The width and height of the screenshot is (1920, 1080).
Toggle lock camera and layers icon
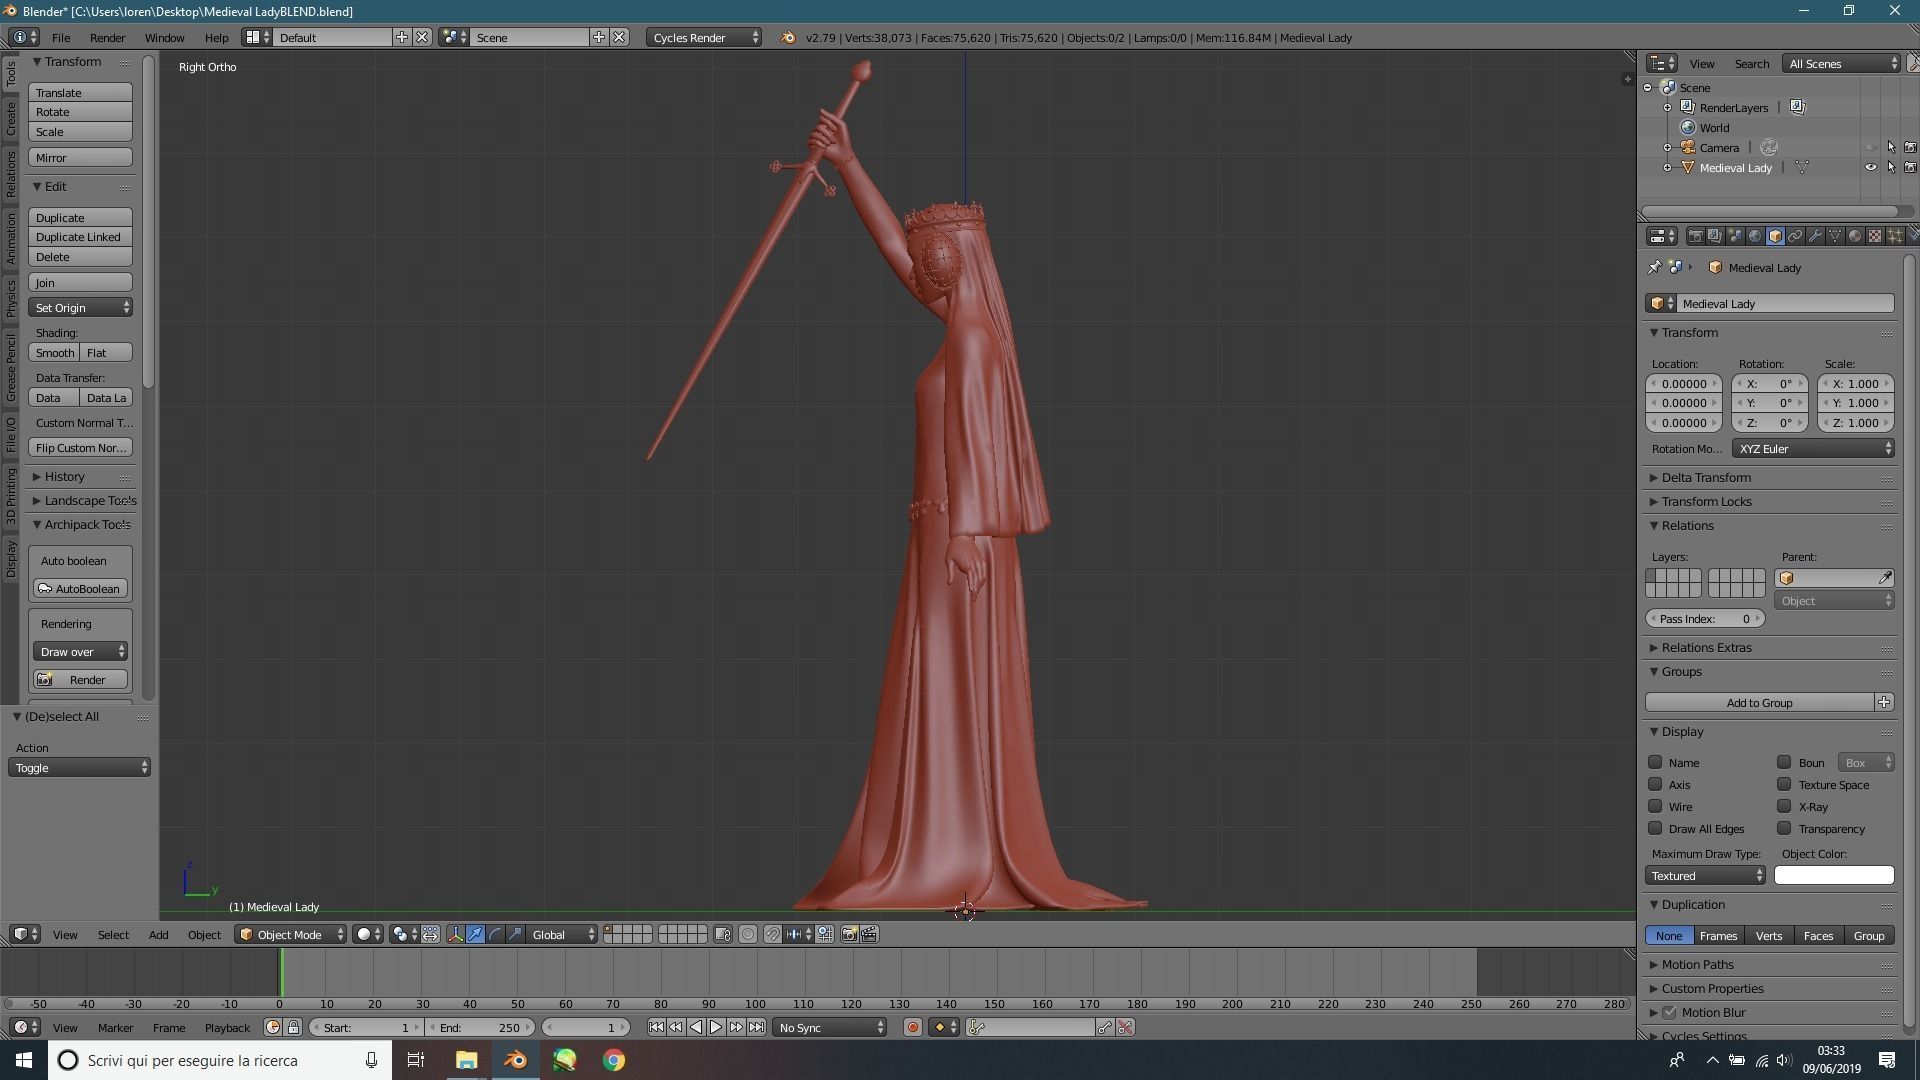pyautogui.click(x=723, y=934)
